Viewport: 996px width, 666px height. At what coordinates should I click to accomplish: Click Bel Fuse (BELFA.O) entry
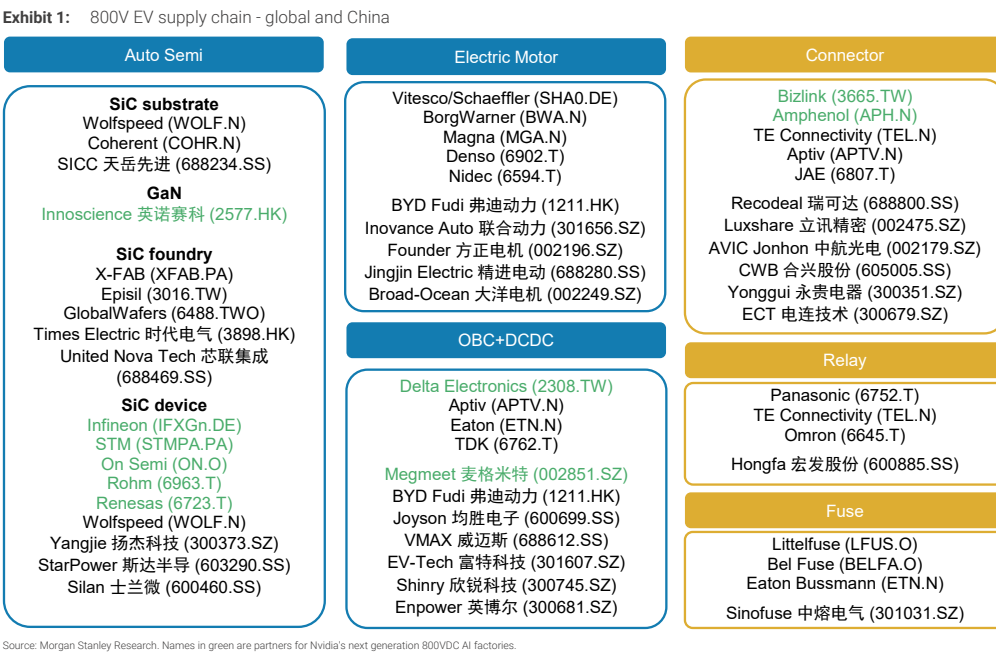[844, 564]
